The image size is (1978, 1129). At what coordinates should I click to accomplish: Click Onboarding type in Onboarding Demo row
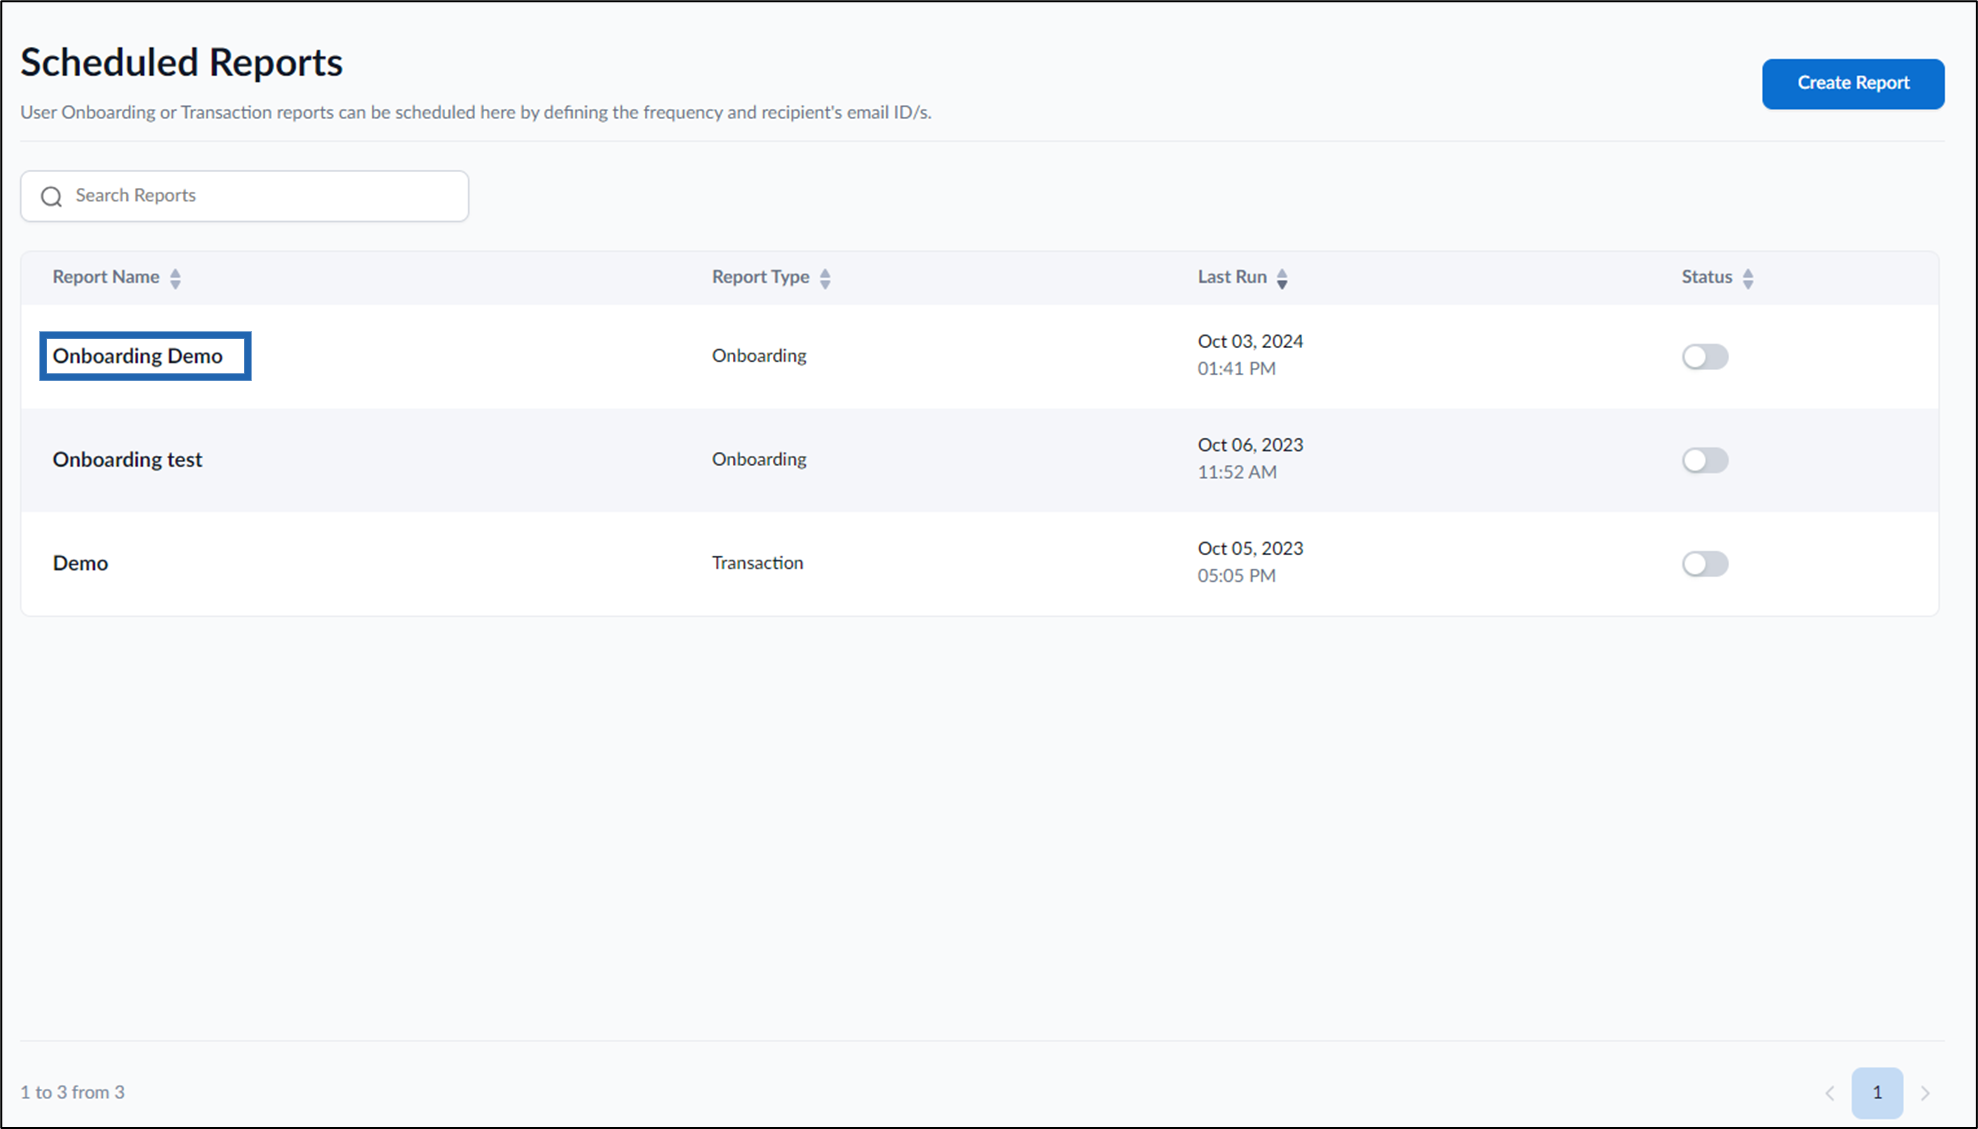tap(759, 356)
